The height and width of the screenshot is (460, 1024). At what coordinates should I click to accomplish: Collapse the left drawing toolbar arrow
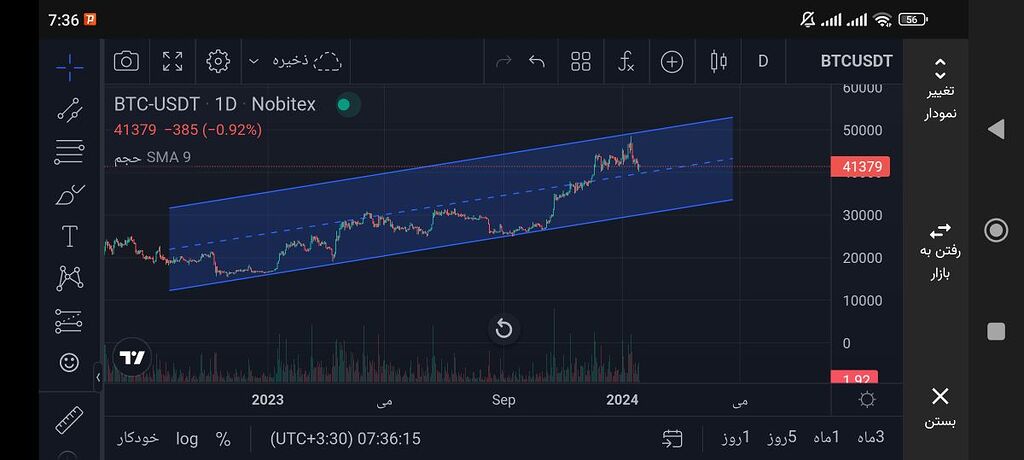click(x=98, y=377)
